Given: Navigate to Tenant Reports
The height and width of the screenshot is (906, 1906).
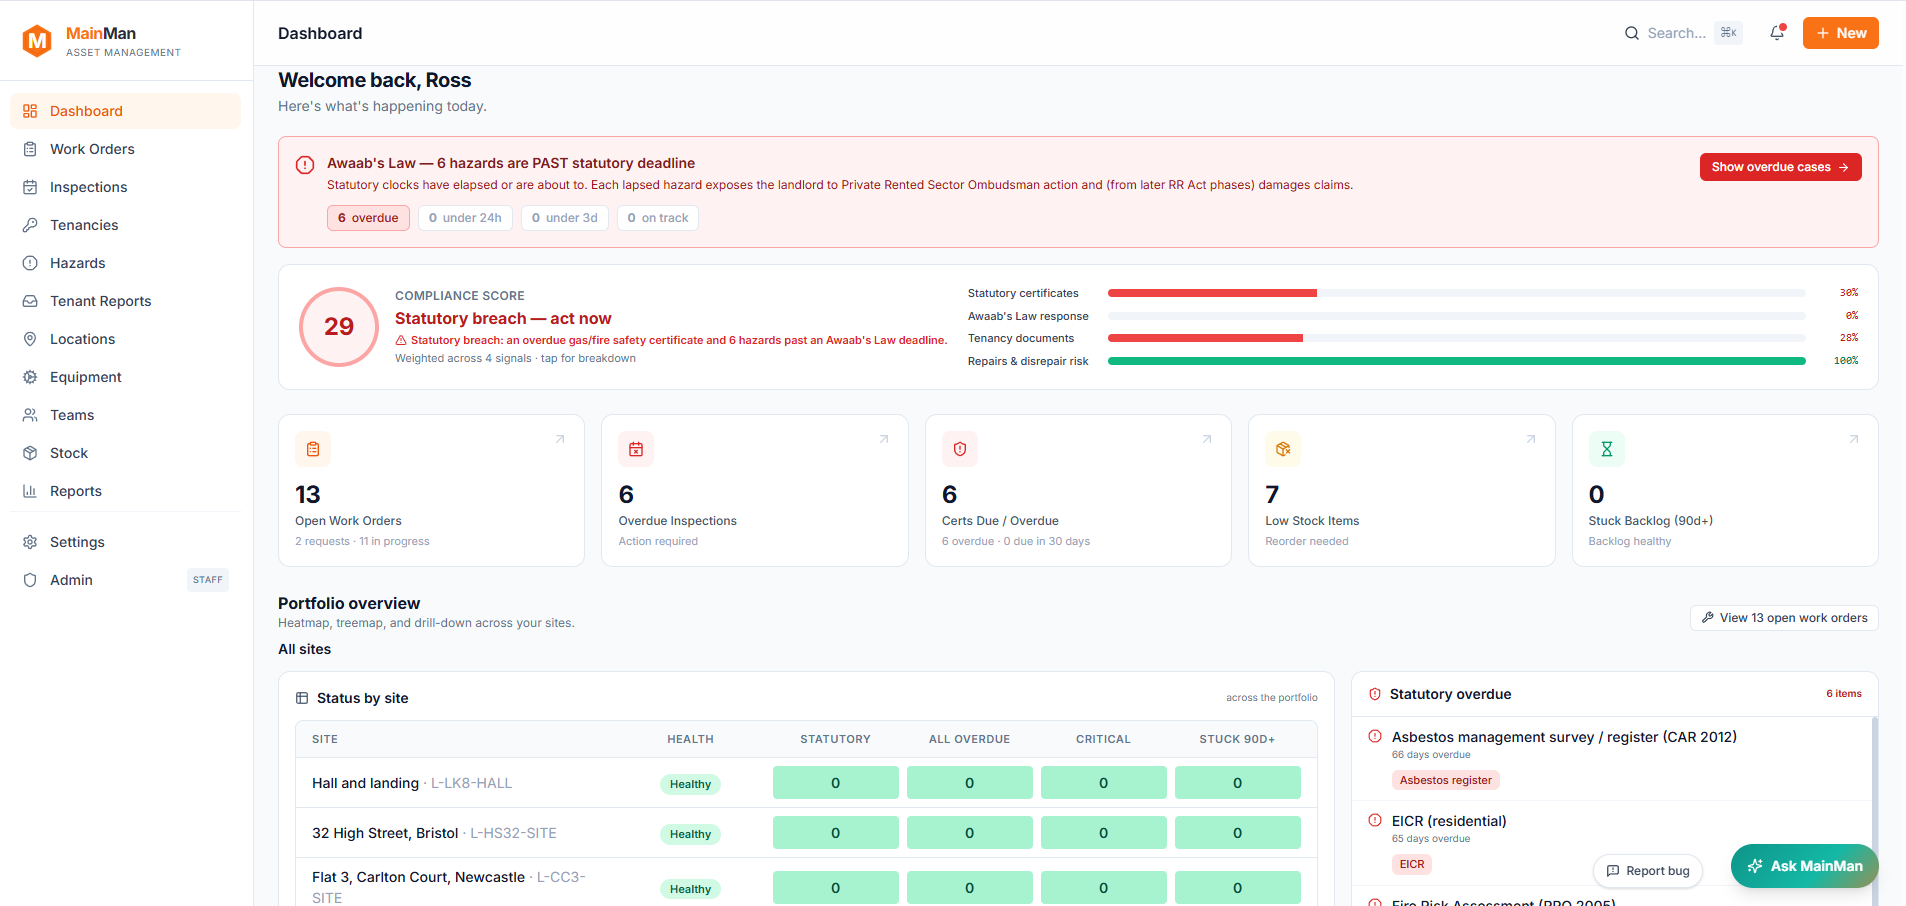Looking at the screenshot, I should click(125, 301).
